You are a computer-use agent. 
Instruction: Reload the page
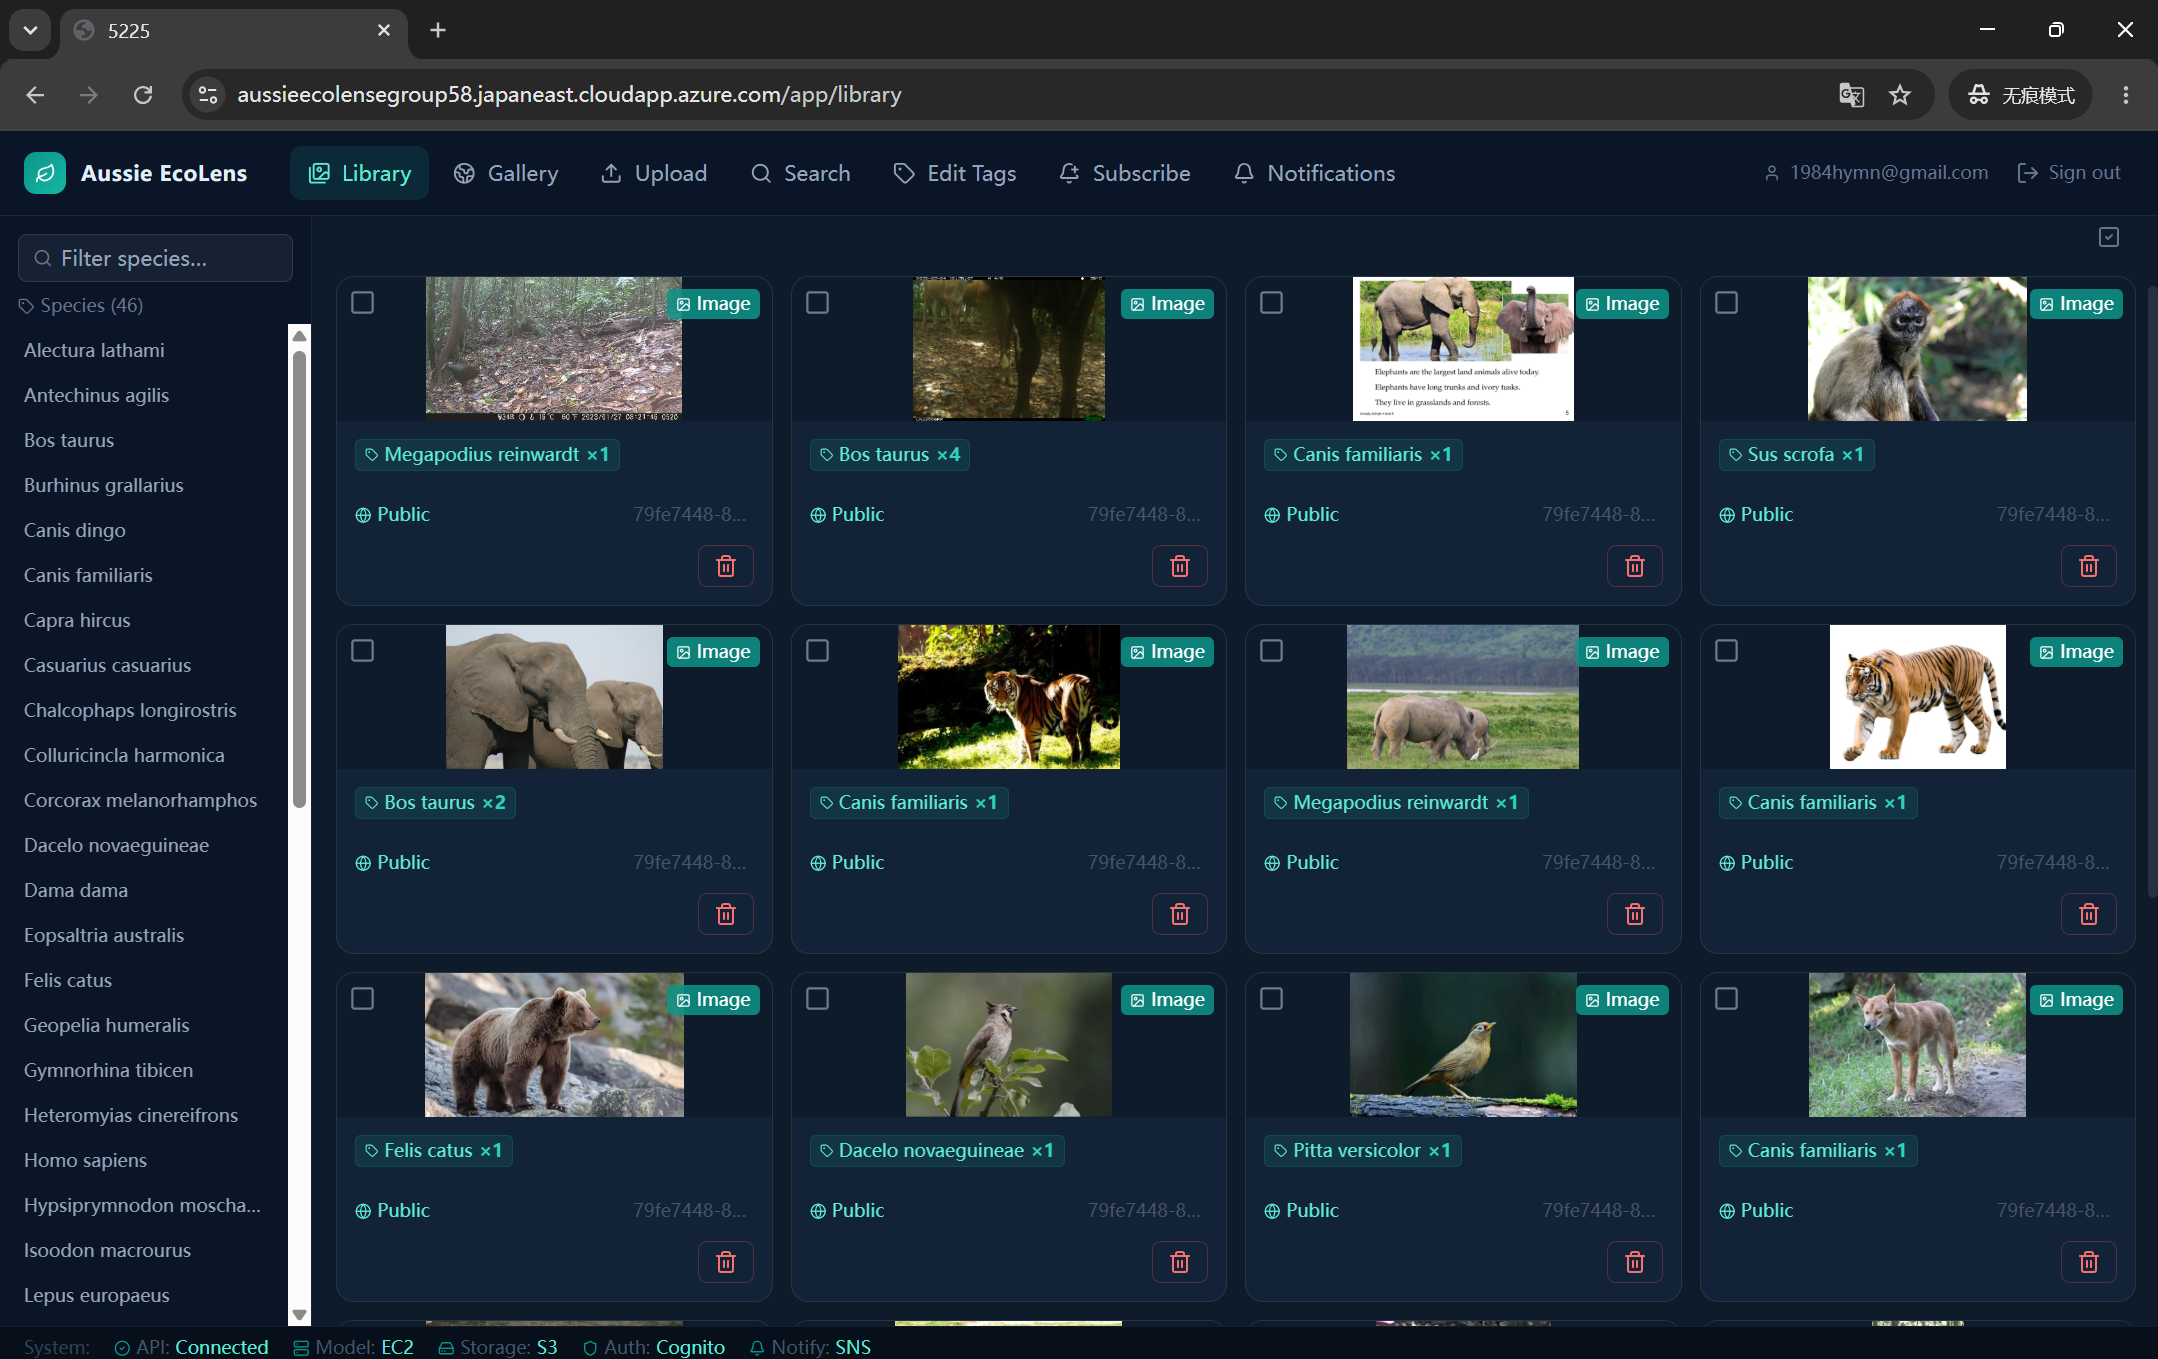pos(143,95)
